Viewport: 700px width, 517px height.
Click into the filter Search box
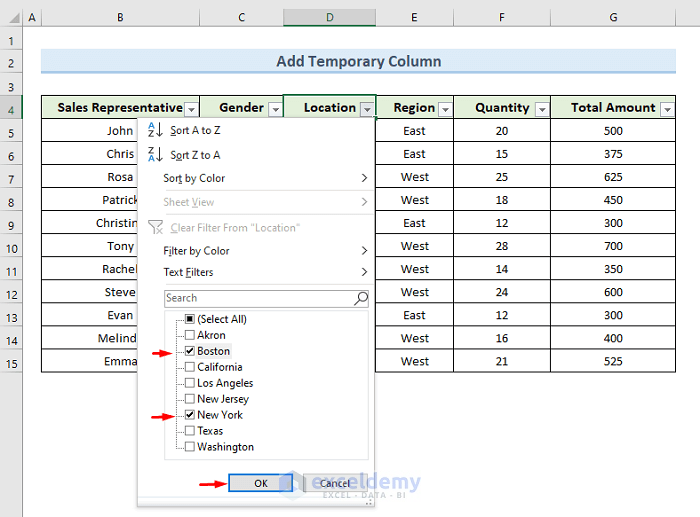(258, 298)
